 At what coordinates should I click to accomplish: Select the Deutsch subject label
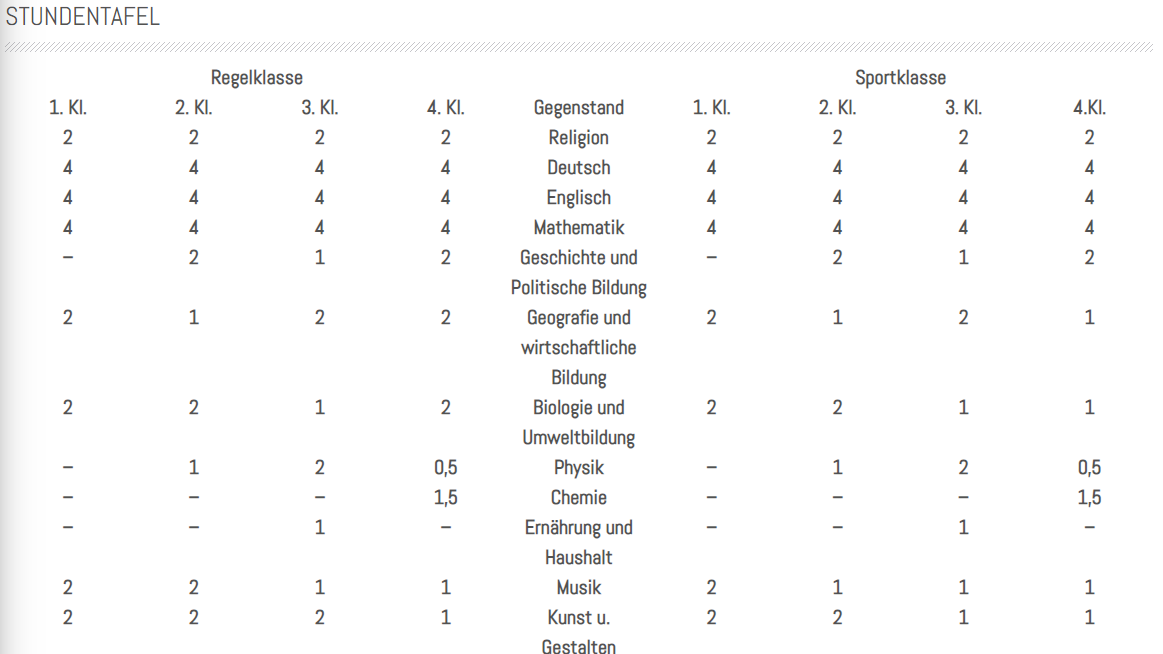pyautogui.click(x=579, y=168)
